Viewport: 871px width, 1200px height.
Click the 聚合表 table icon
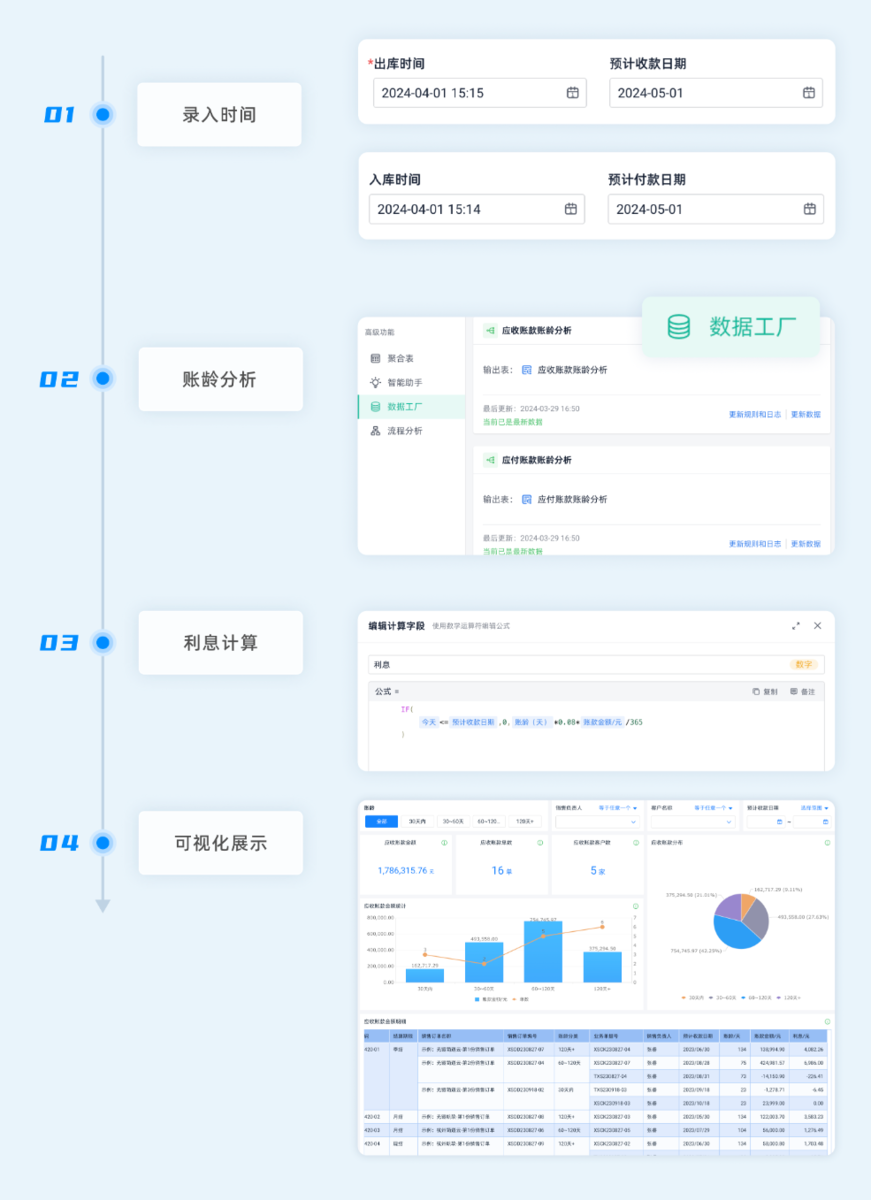tap(375, 358)
